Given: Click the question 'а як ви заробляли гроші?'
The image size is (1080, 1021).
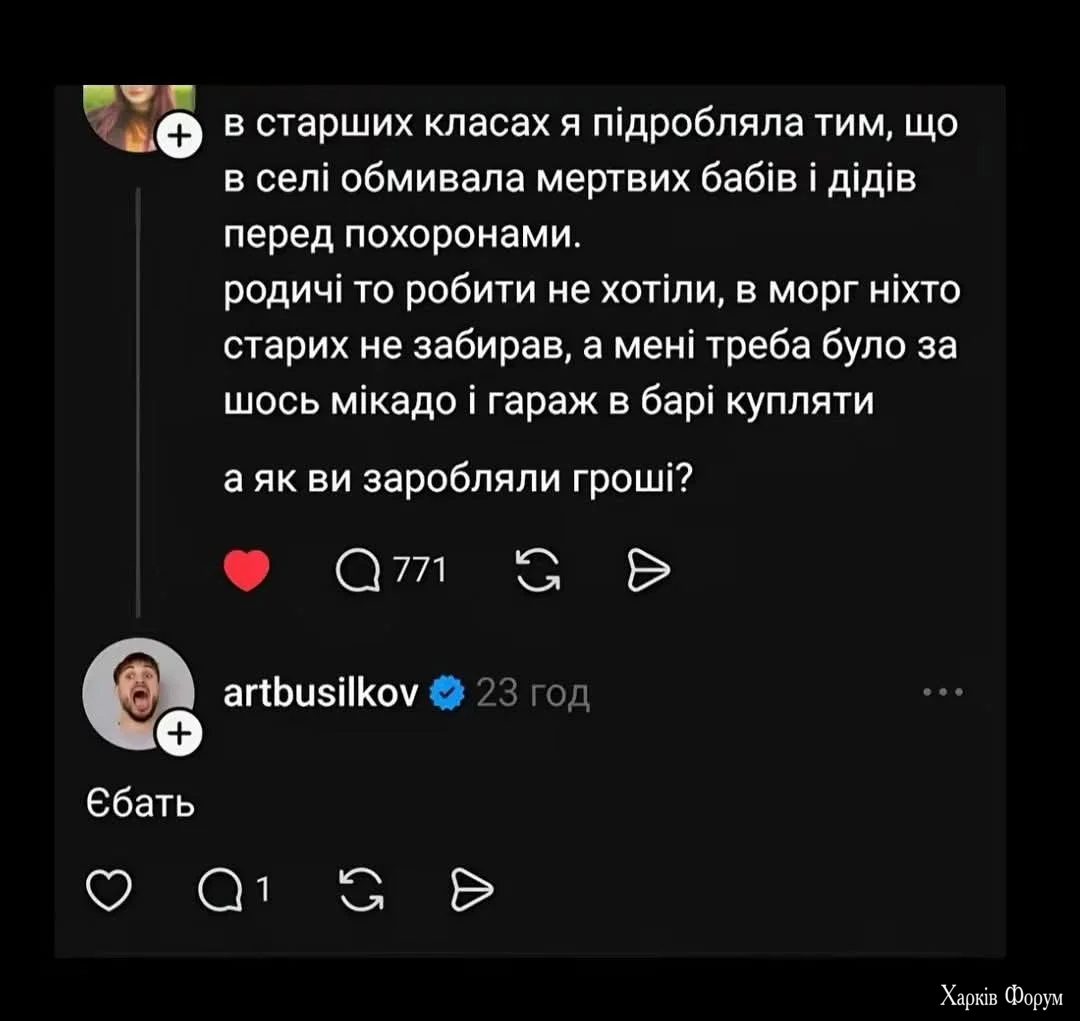Looking at the screenshot, I should pyautogui.click(x=458, y=479).
